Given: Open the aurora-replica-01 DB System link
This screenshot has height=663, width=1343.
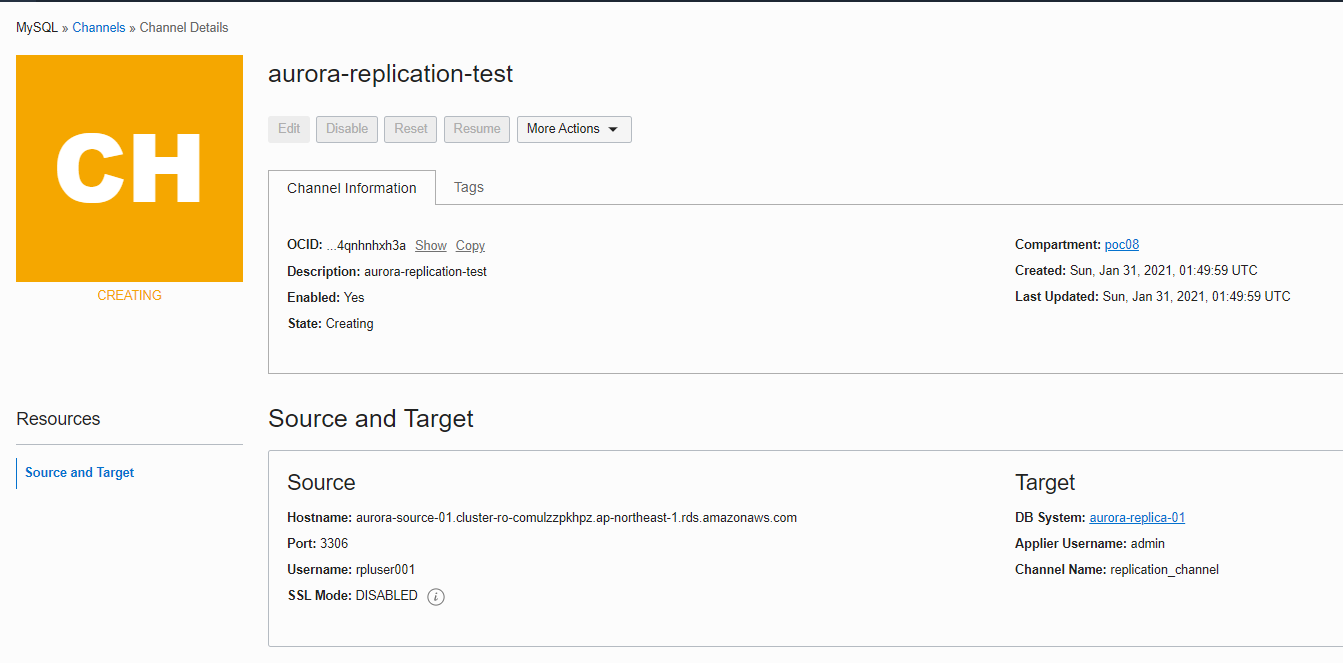Looking at the screenshot, I should 1137,517.
